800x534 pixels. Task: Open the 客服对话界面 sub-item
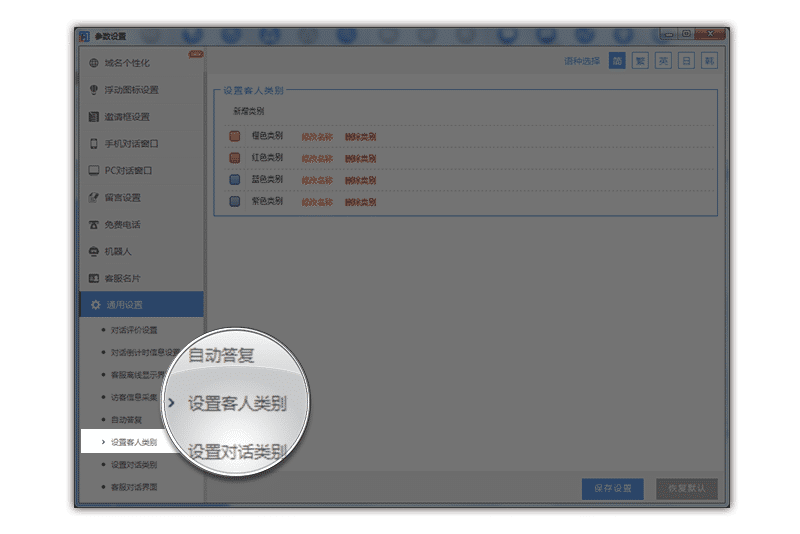coord(134,487)
